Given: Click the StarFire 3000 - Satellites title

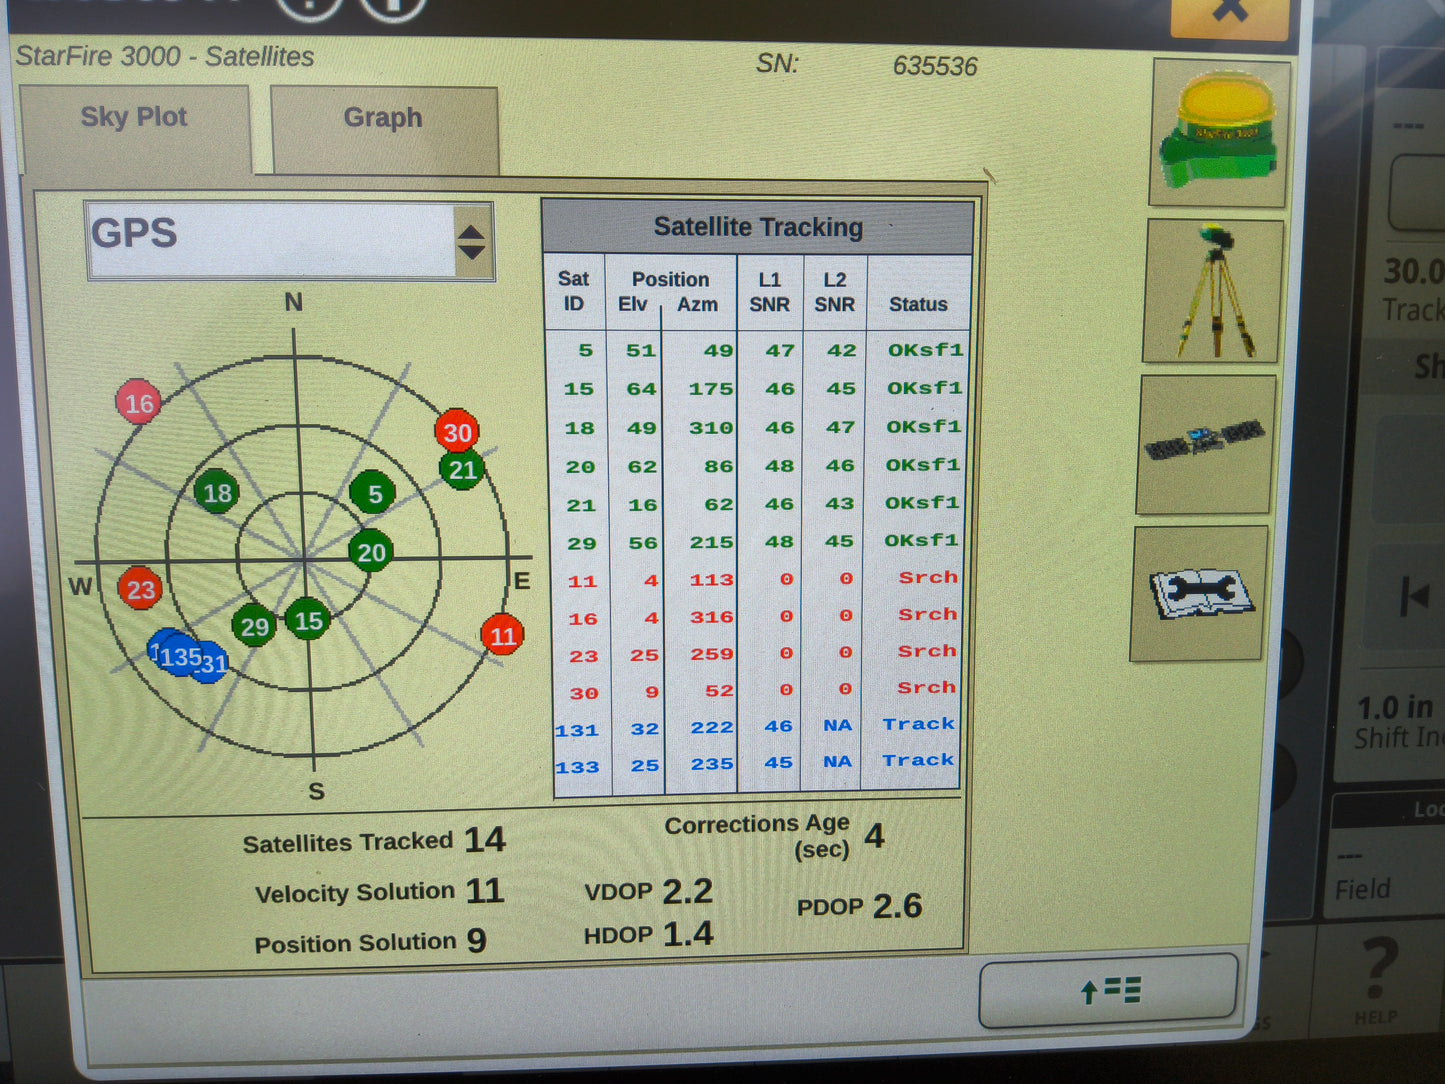Looking at the screenshot, I should click(165, 56).
